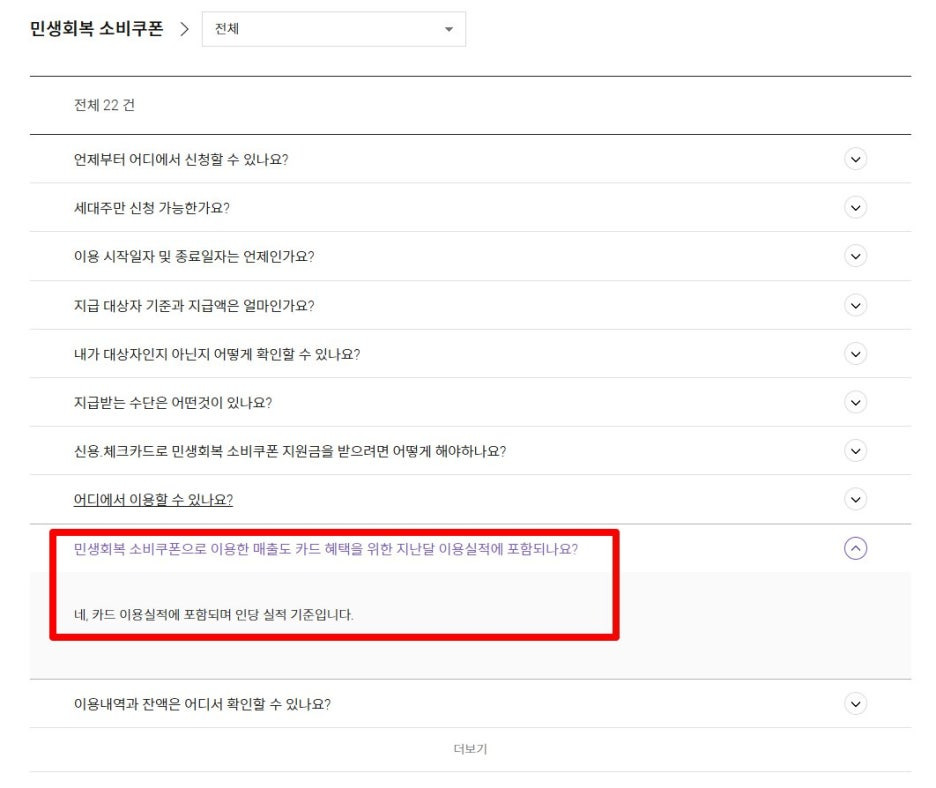Open question 세대주만 신청 가능한가요?

[152, 208]
